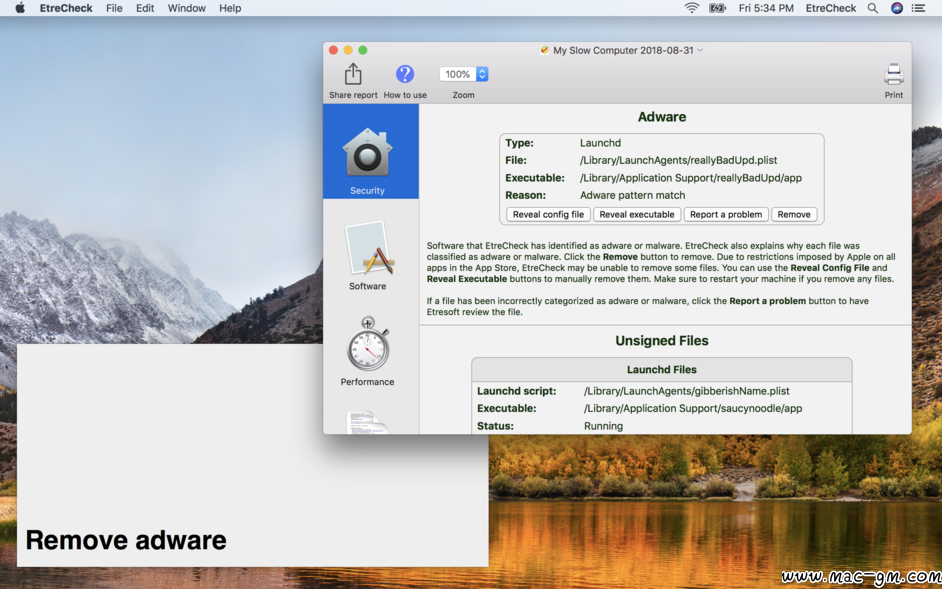Click the clock showing Fri 5:34 PM
Screen dimensions: 942x589
[x=766, y=8]
